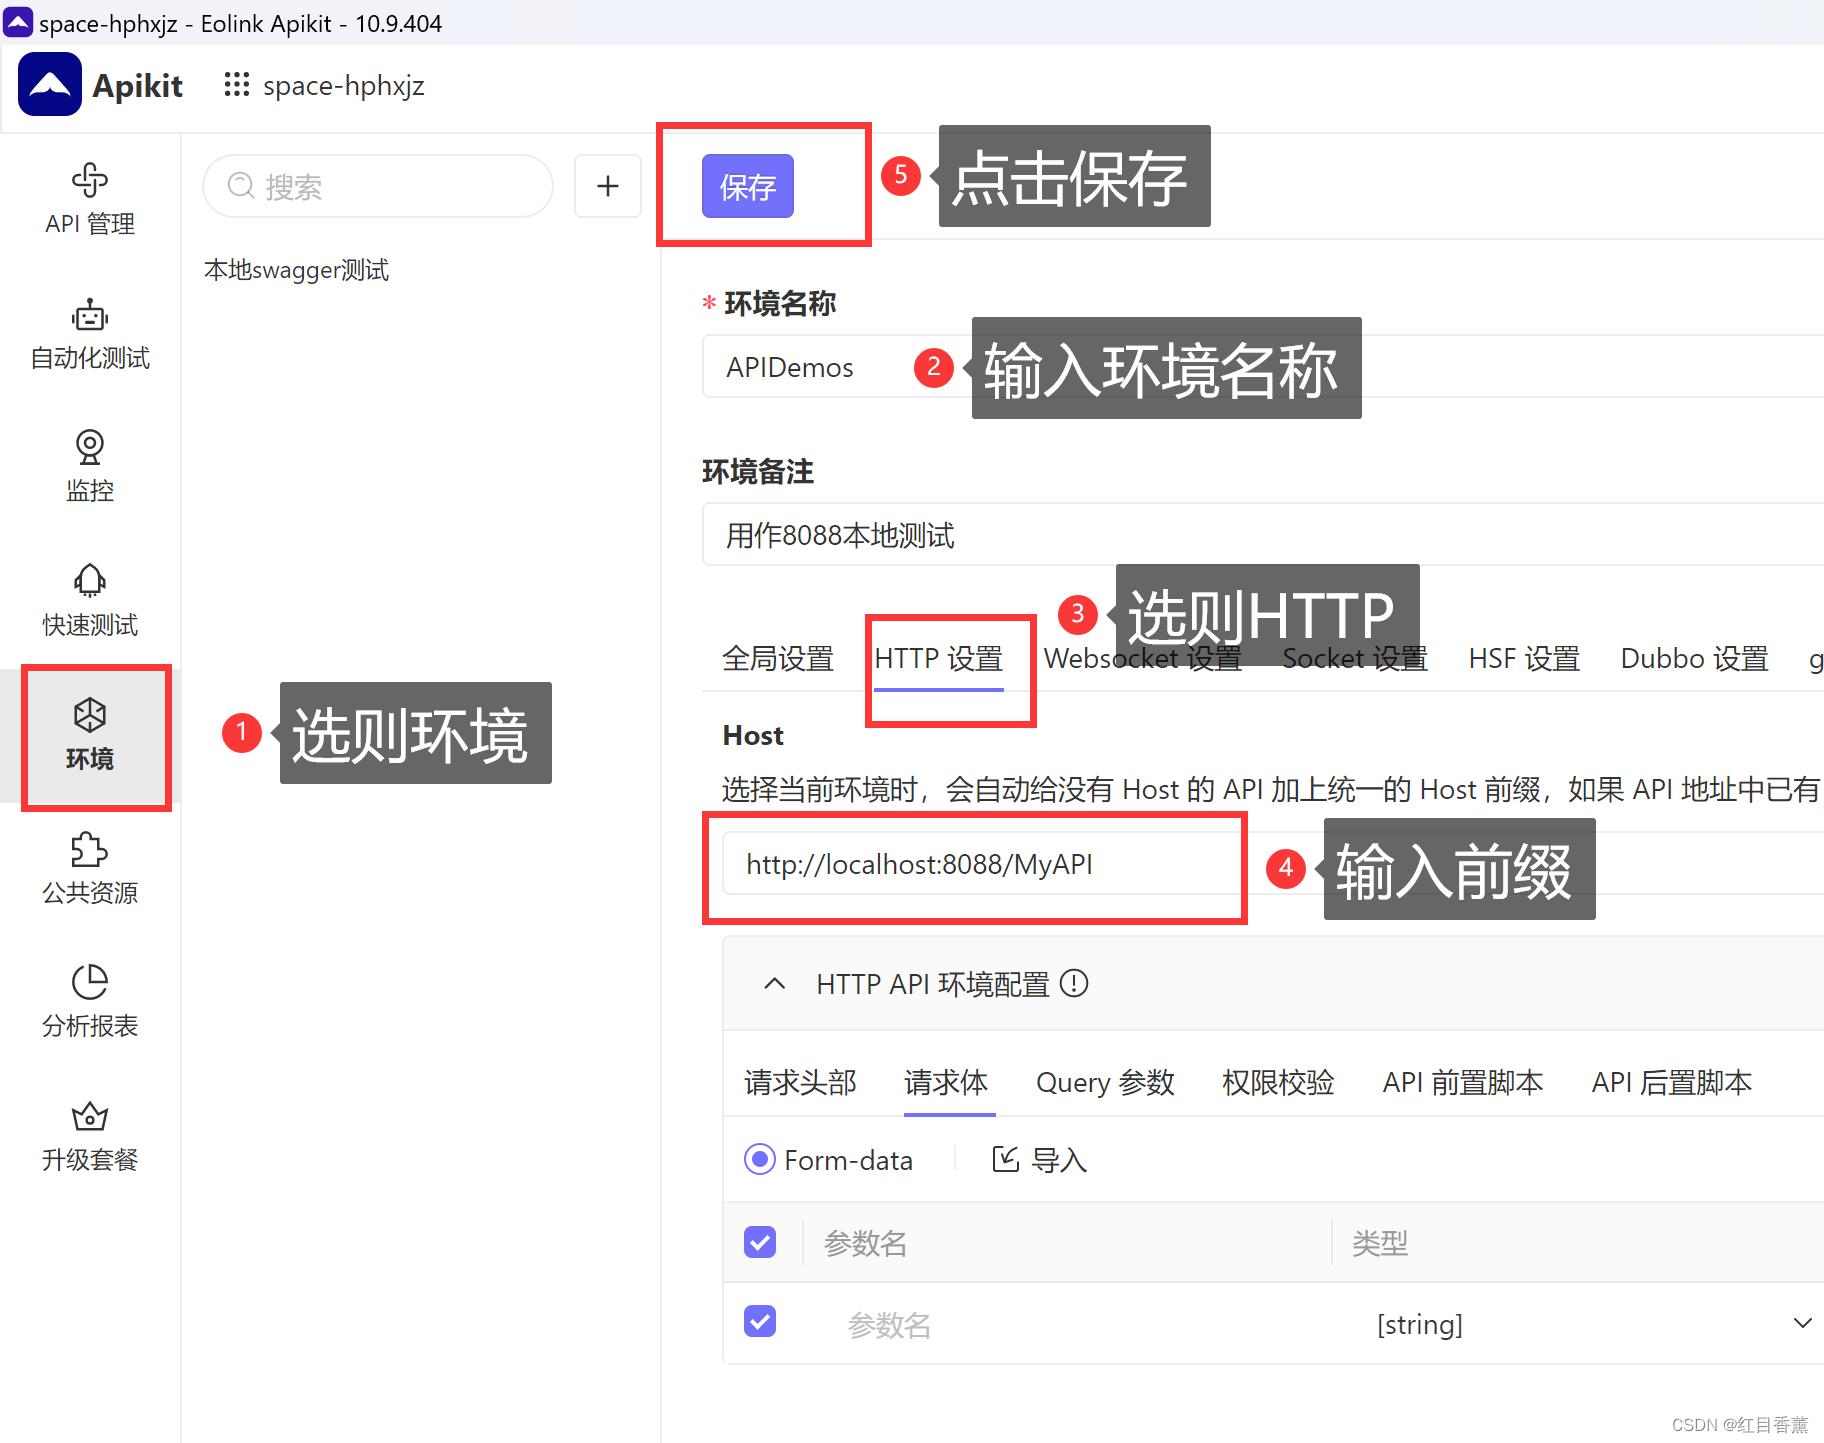Image resolution: width=1824 pixels, height=1443 pixels.
Task: Click the app grid icon beside Apikit logo
Action: (x=236, y=85)
